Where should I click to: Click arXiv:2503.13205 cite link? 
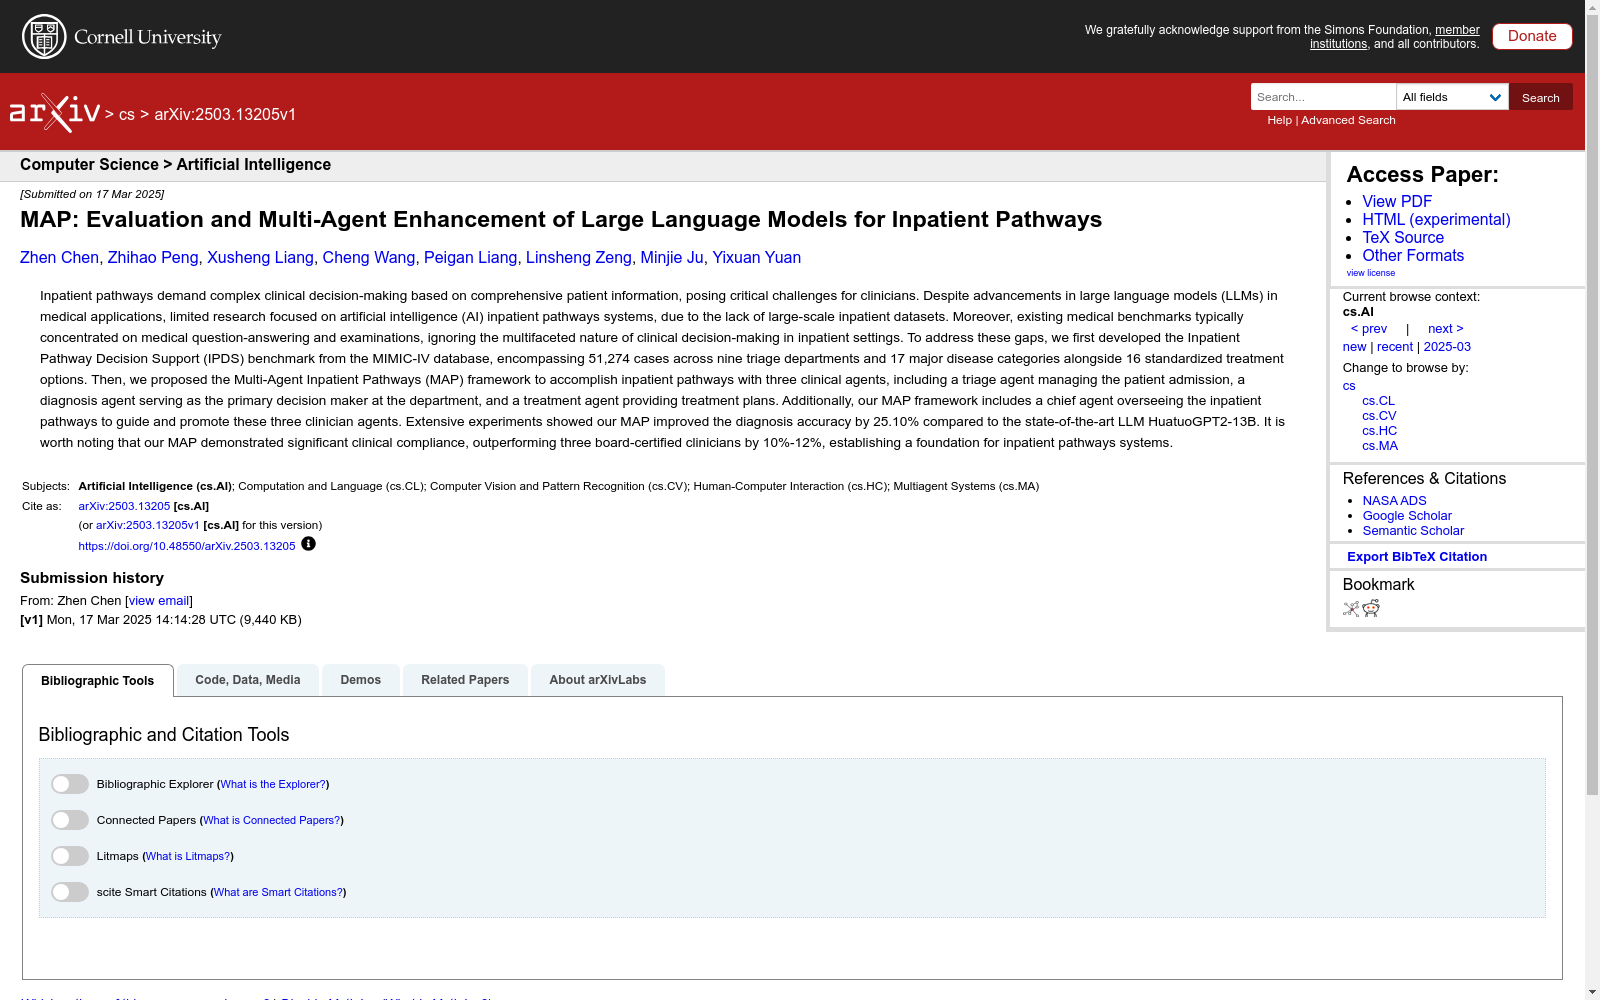coord(124,506)
